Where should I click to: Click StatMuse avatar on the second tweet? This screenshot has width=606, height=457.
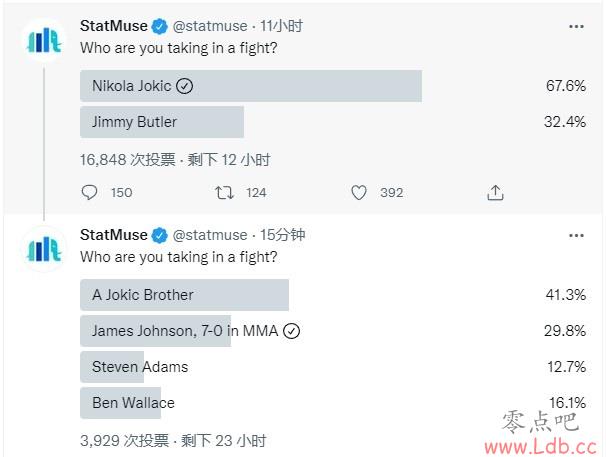[x=44, y=249]
